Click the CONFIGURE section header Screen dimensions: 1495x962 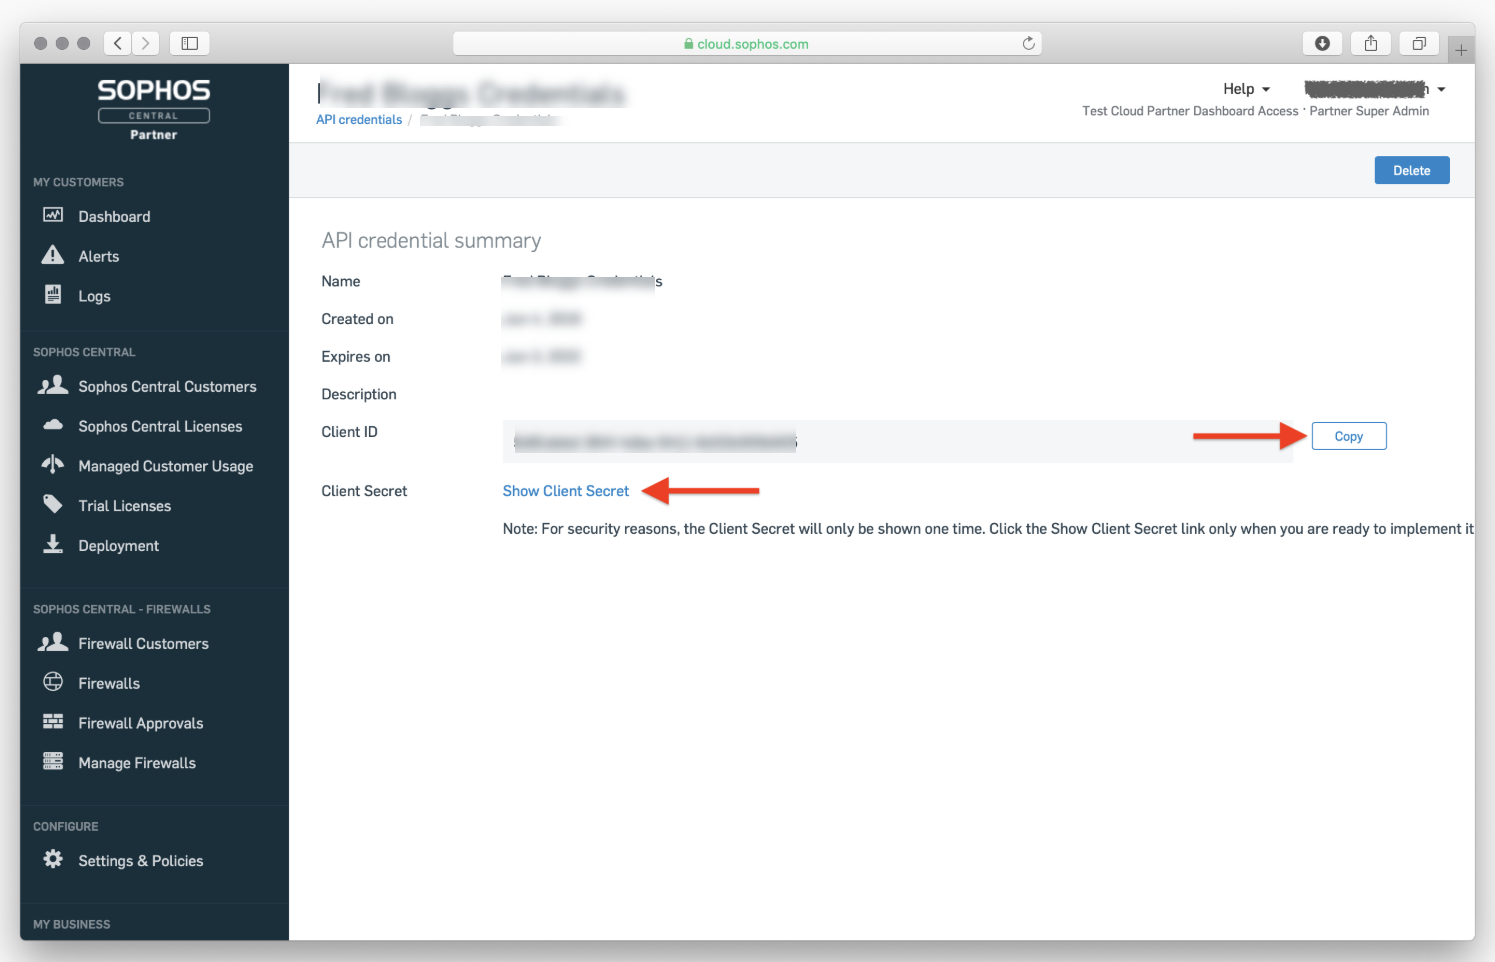pyautogui.click(x=65, y=827)
